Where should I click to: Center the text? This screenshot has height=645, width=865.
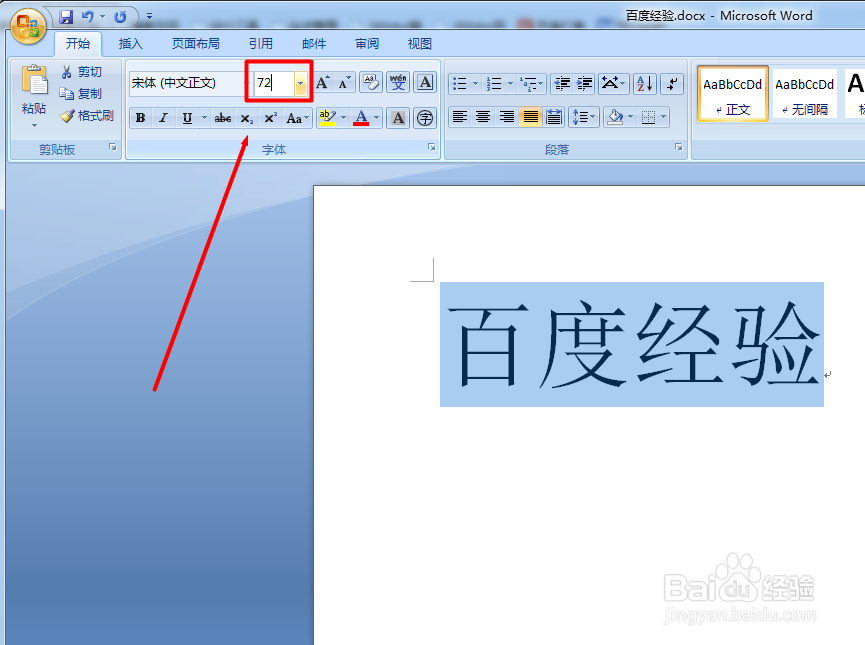click(483, 117)
